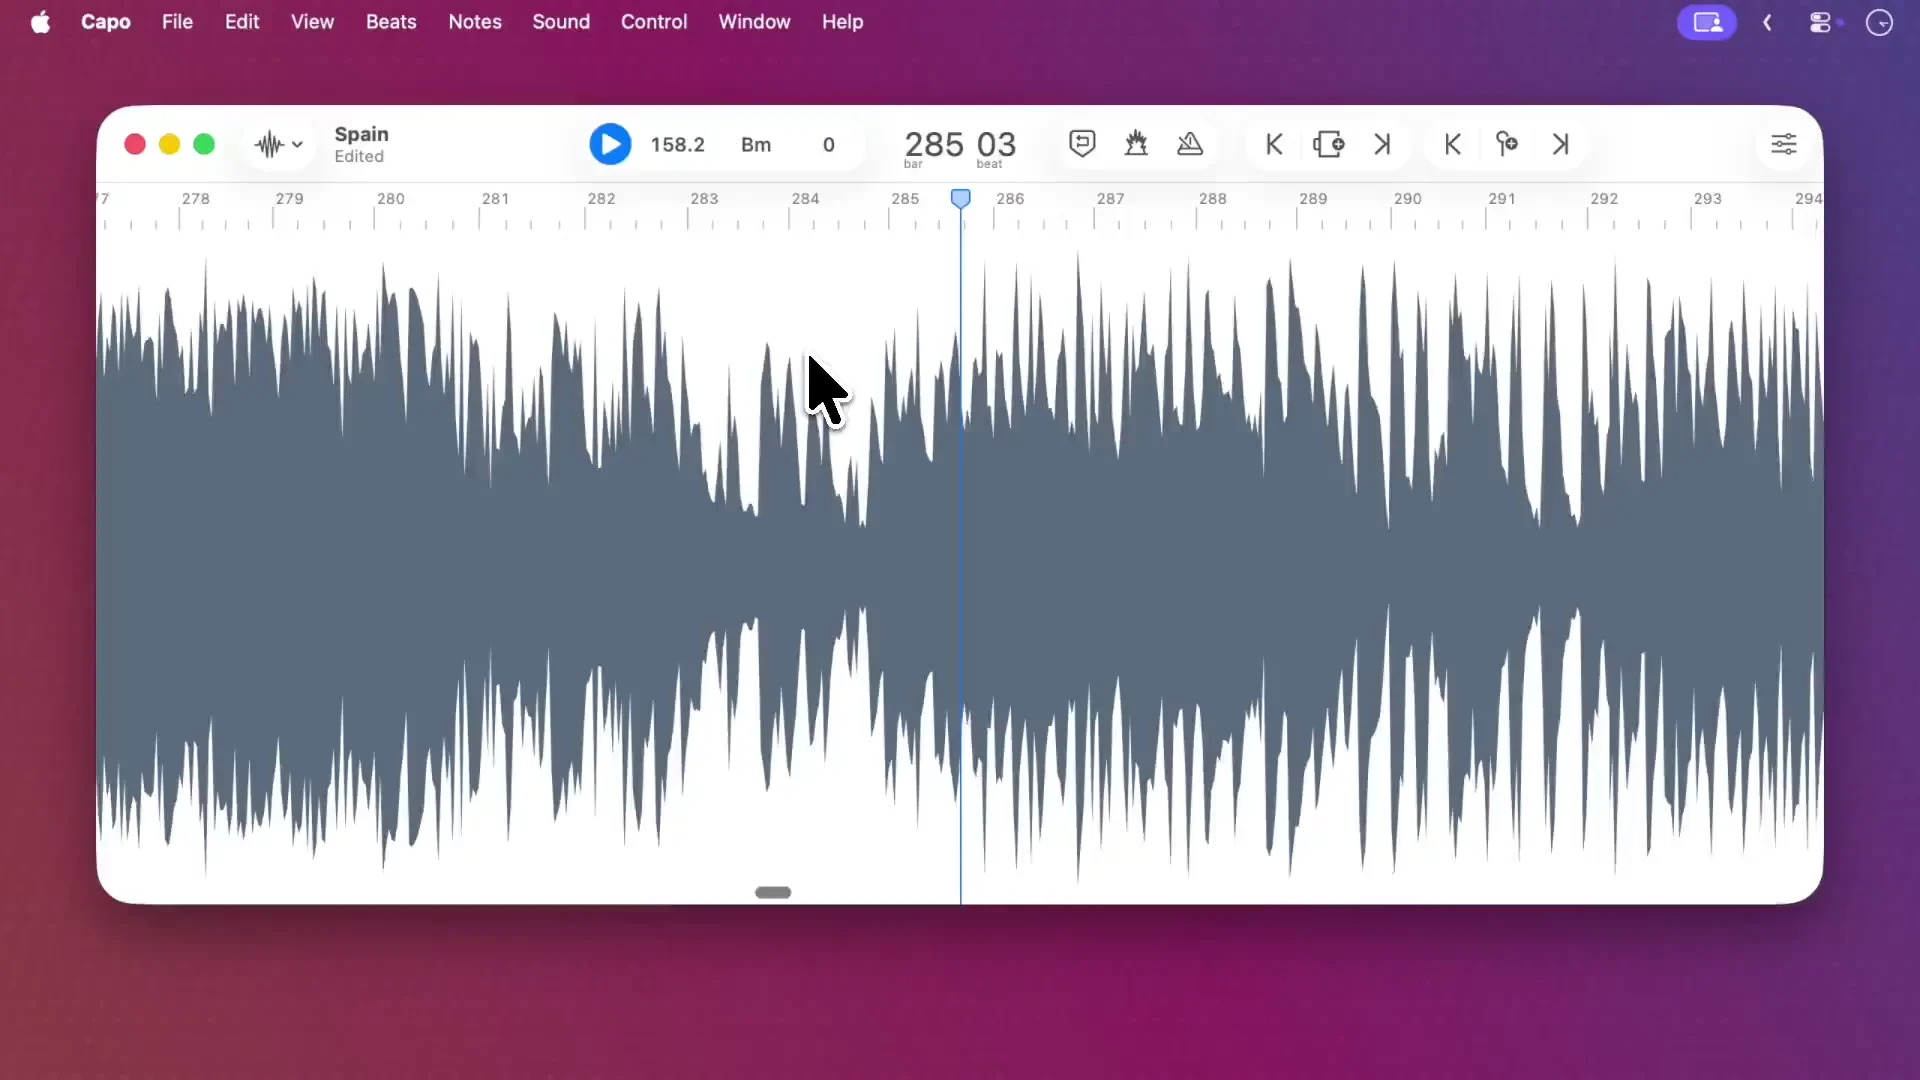Click the Spain document title

(x=361, y=134)
